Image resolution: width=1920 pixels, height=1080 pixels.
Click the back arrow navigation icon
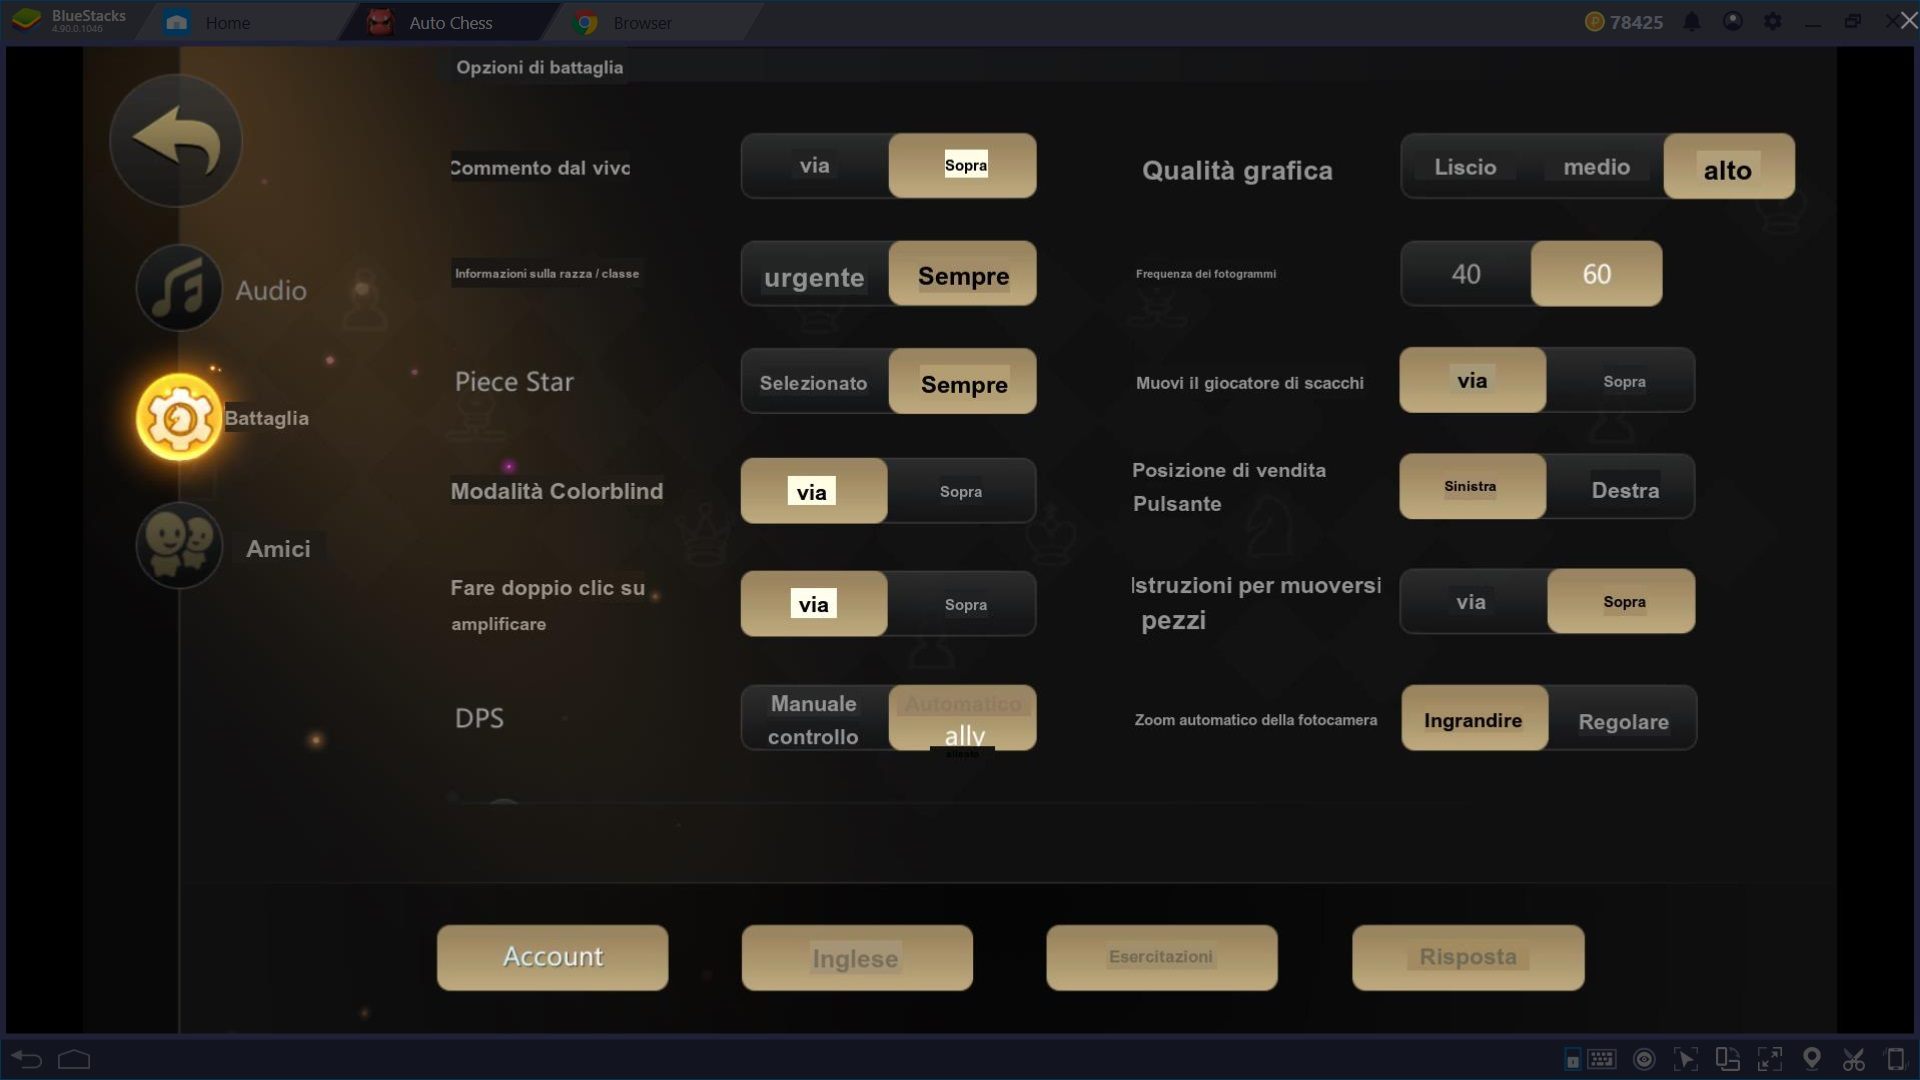(x=174, y=141)
